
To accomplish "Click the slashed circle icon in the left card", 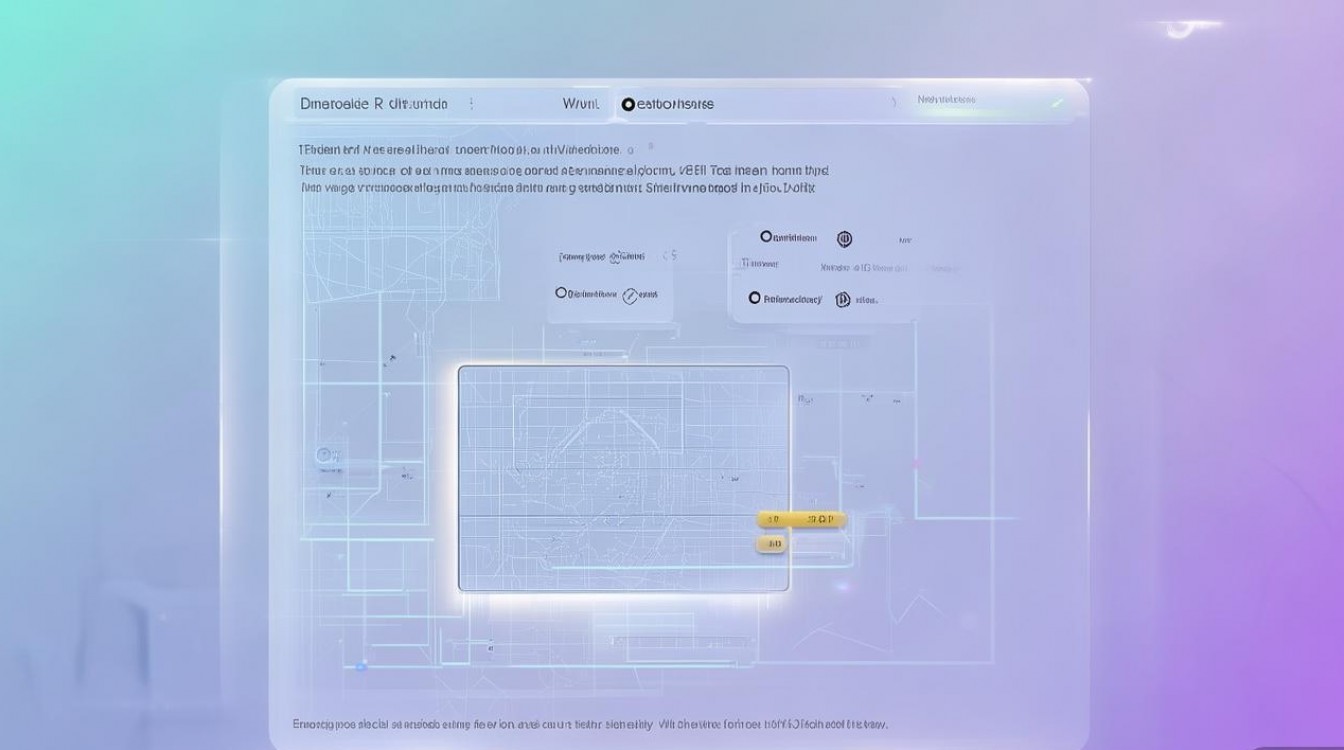I will tap(630, 295).
